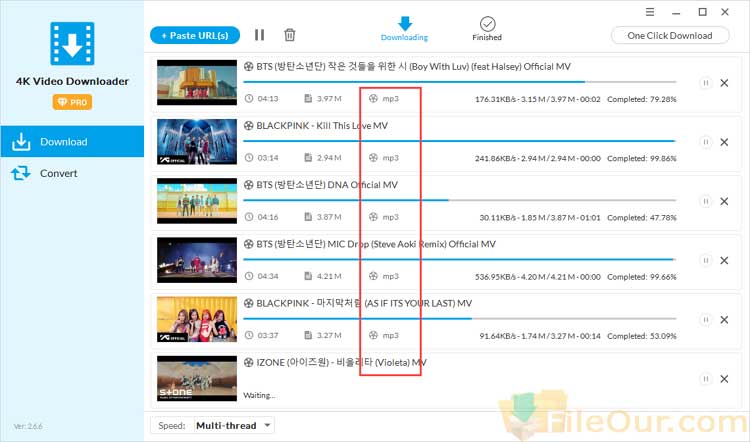Viewport: 750px width, 442px height.
Task: Open the Kill This Love thumbnail
Action: [x=197, y=142]
